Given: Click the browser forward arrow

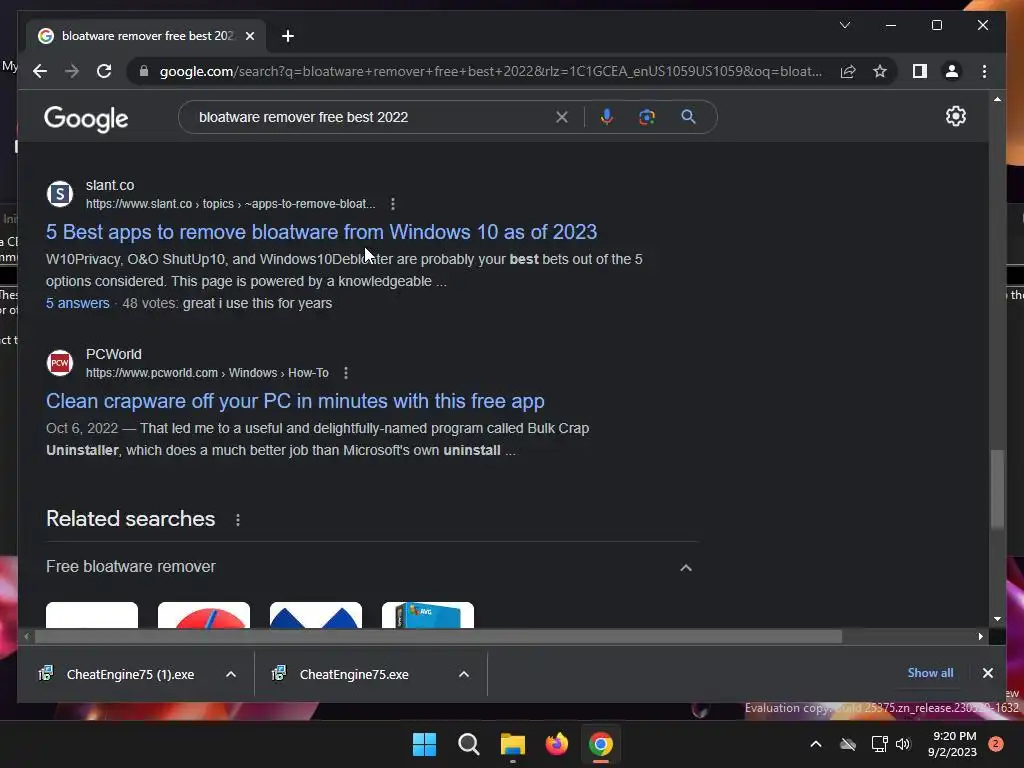Looking at the screenshot, I should tap(72, 71).
